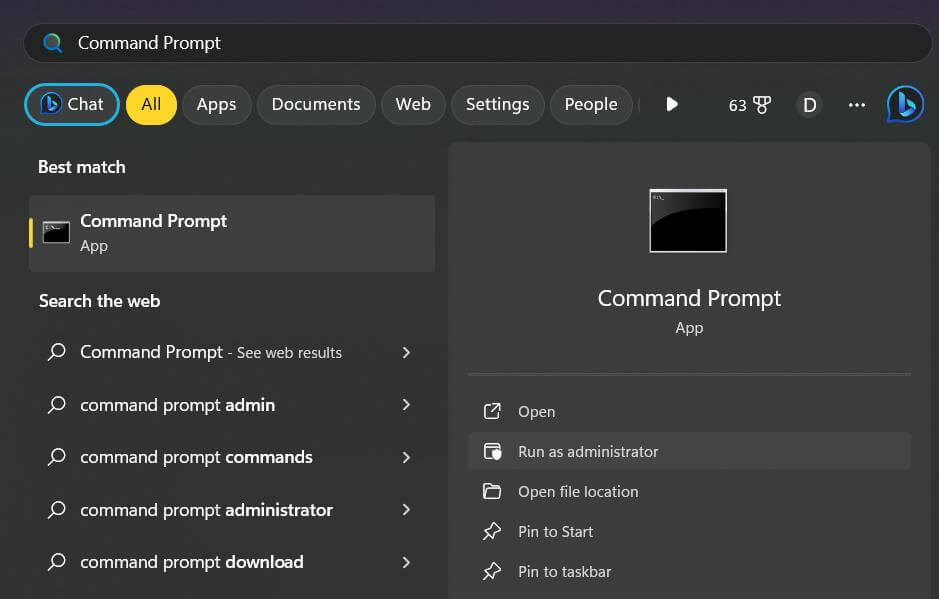
Task: Click the Bing Chat icon at top right
Action: pyautogui.click(x=905, y=104)
